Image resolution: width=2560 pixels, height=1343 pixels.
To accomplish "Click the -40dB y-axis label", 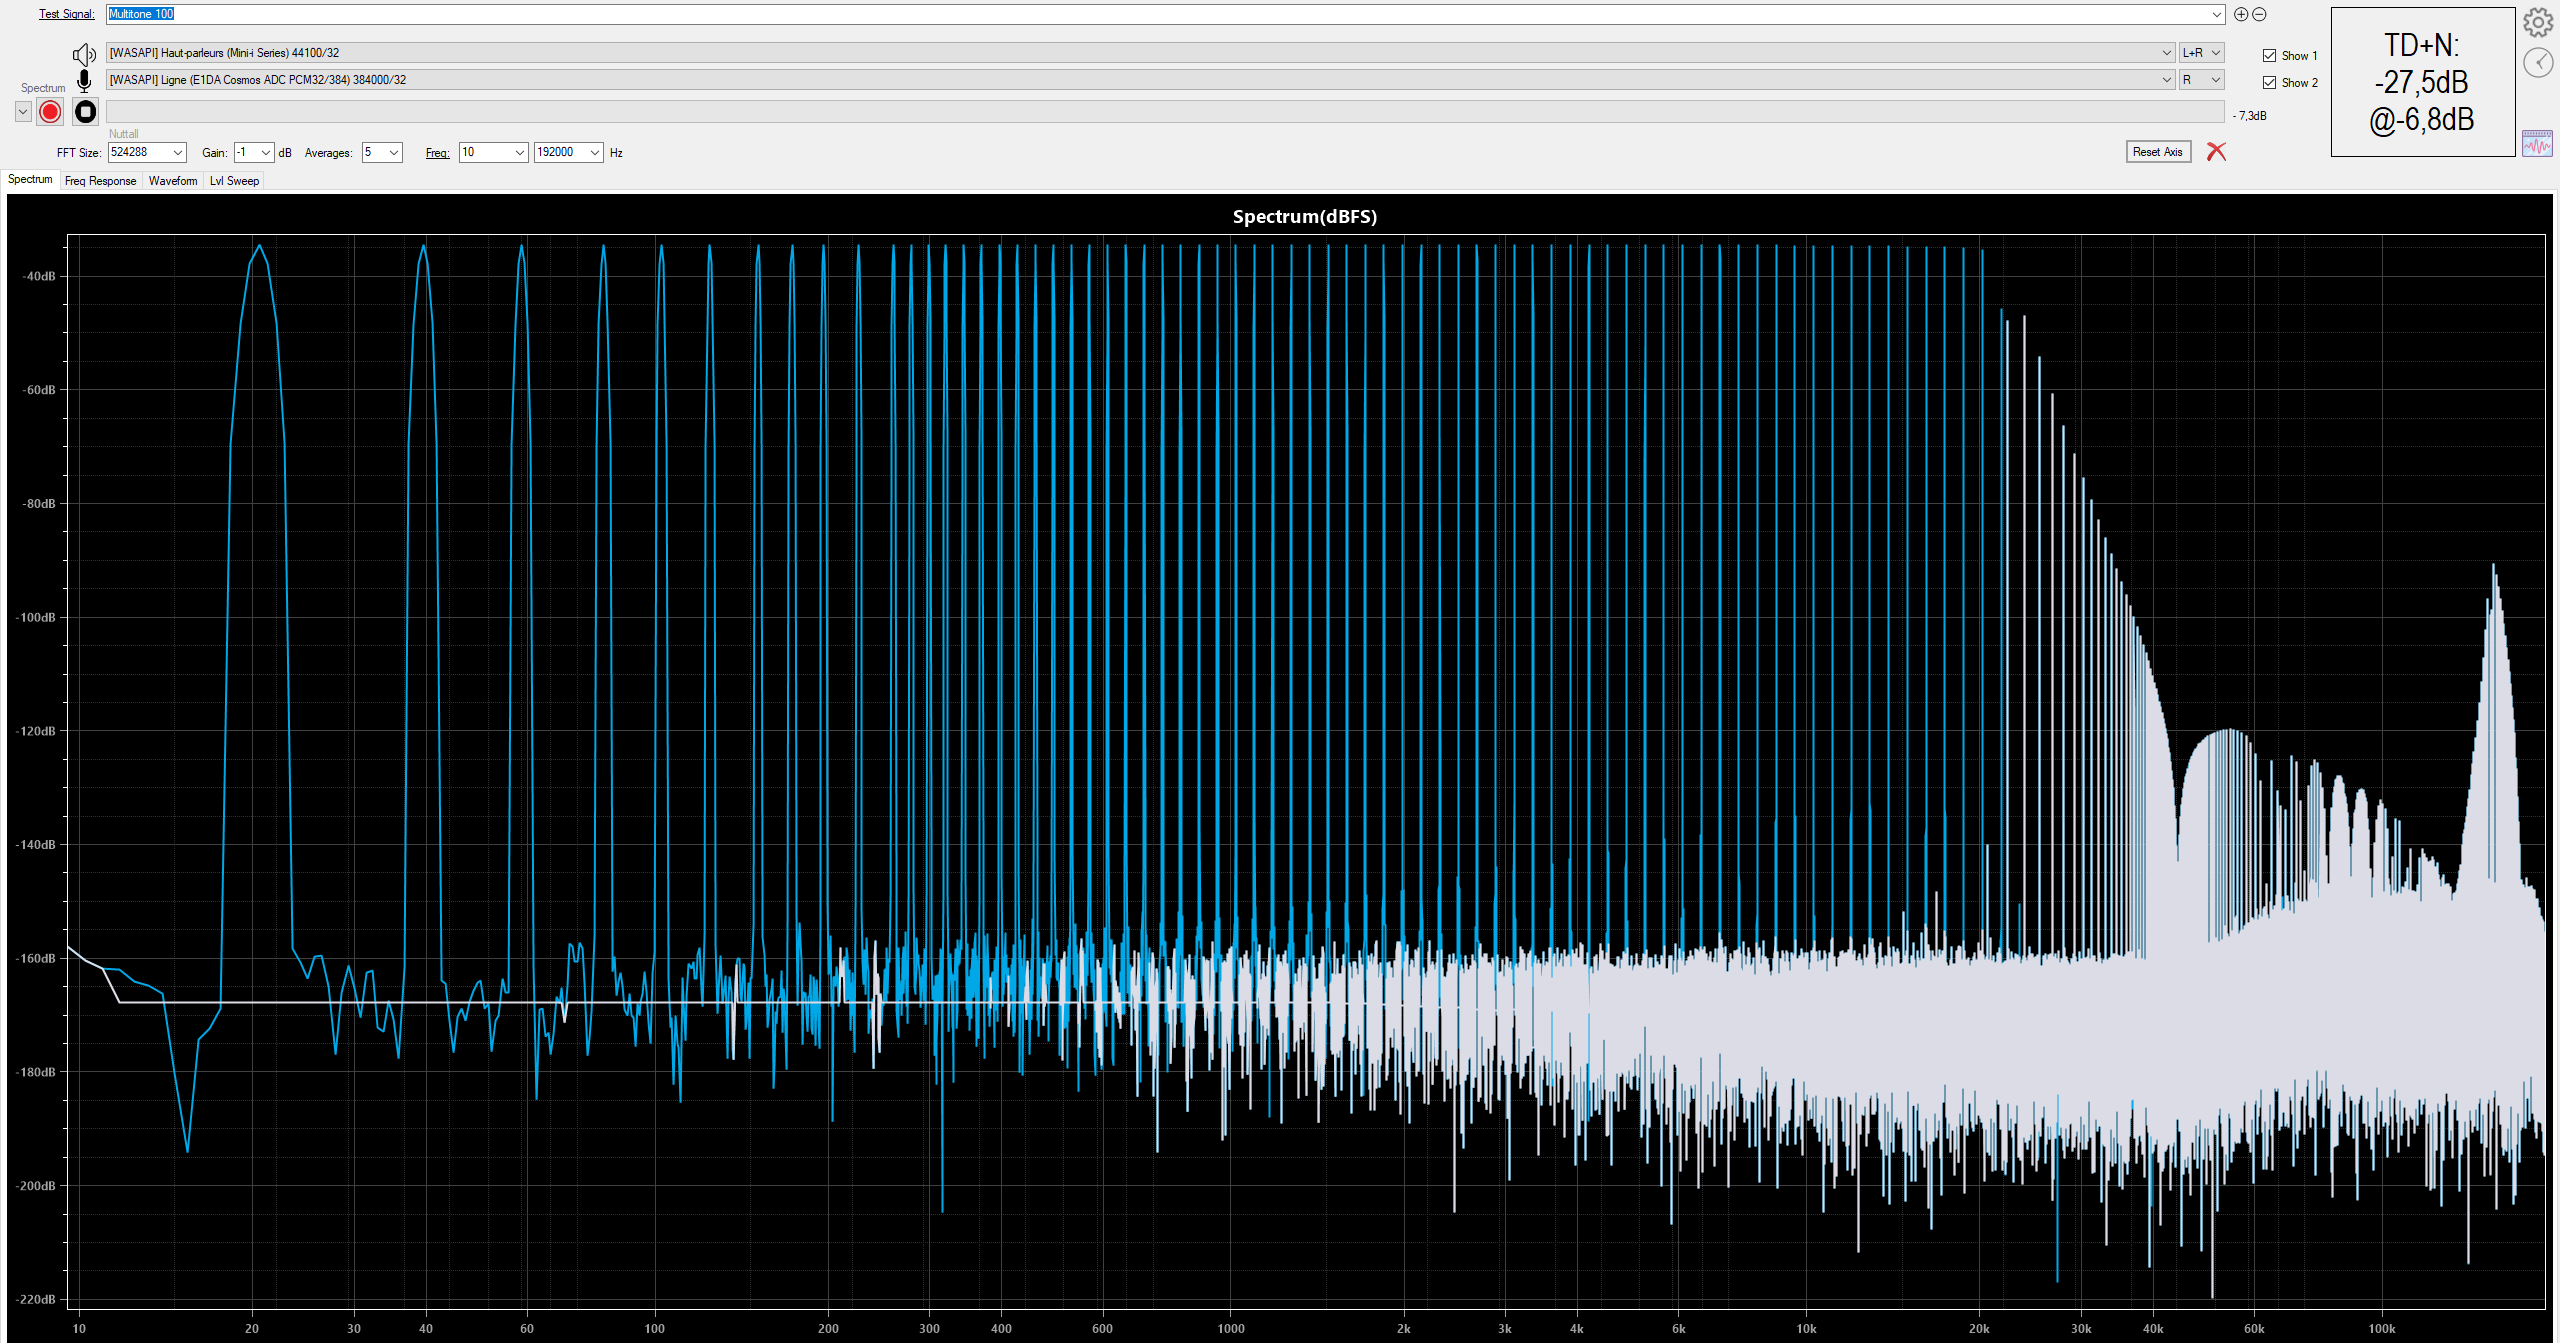I will tap(38, 277).
